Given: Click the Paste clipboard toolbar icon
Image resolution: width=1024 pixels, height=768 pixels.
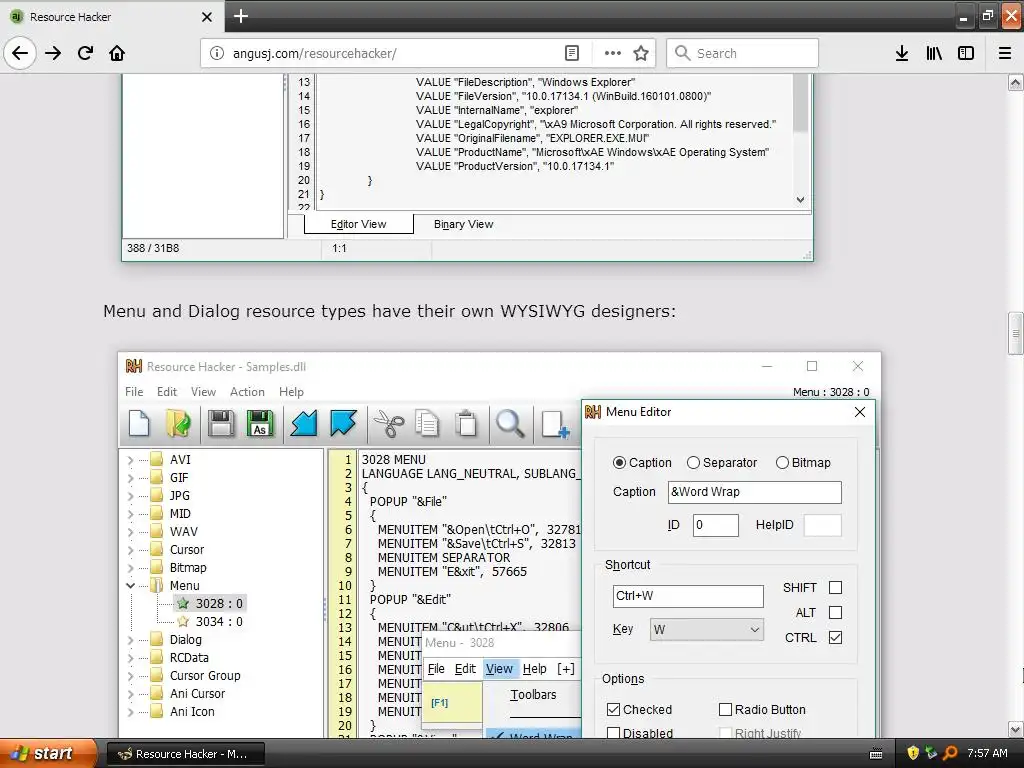Looking at the screenshot, I should (466, 423).
